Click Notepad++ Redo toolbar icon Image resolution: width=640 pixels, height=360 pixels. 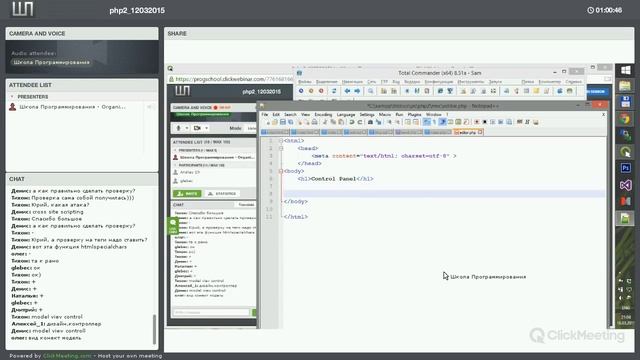360,122
